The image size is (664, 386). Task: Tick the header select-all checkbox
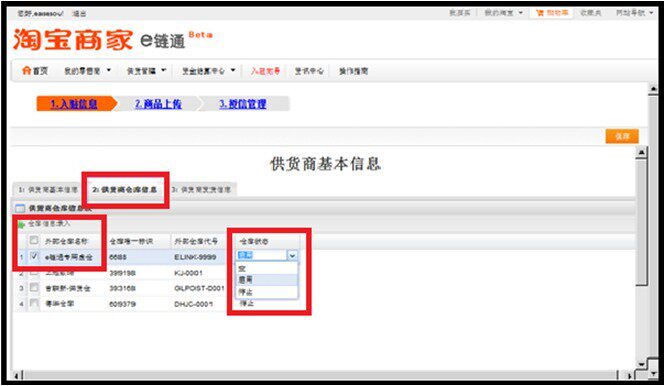point(34,240)
